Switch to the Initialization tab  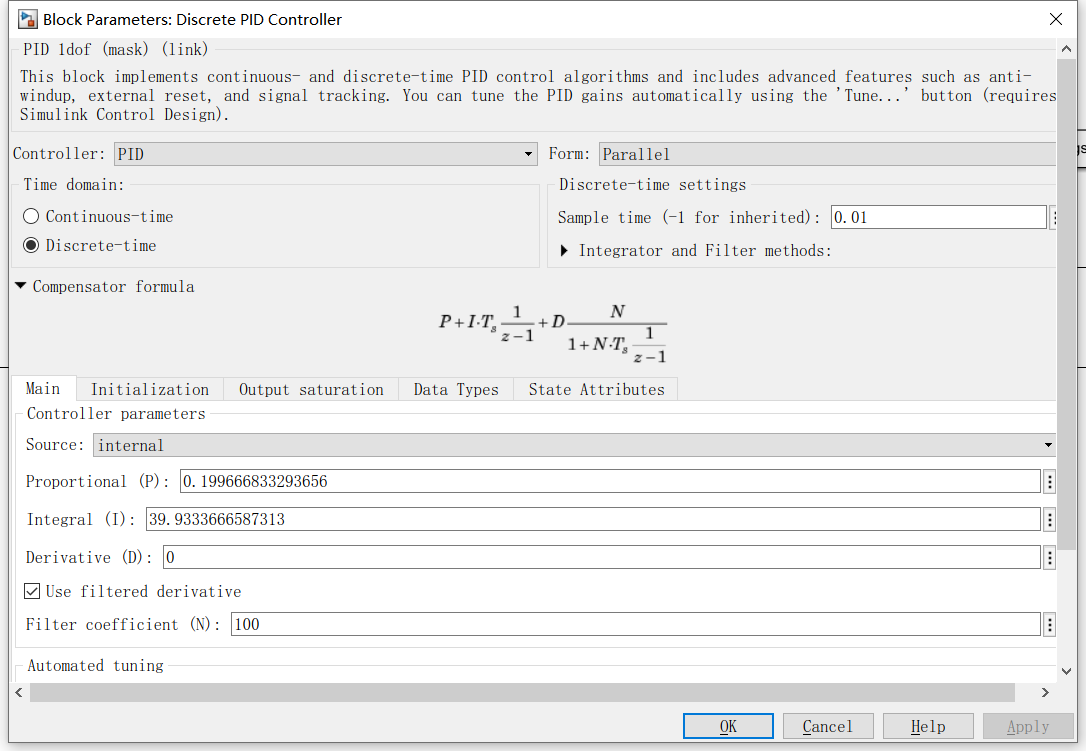click(150, 390)
